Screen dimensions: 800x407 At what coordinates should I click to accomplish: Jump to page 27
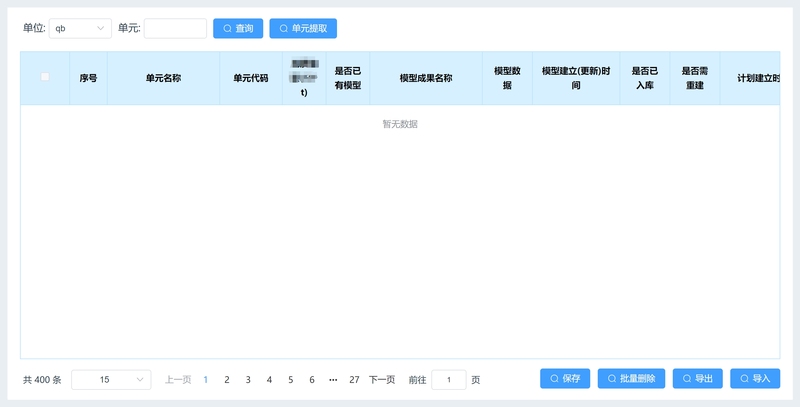(x=354, y=380)
